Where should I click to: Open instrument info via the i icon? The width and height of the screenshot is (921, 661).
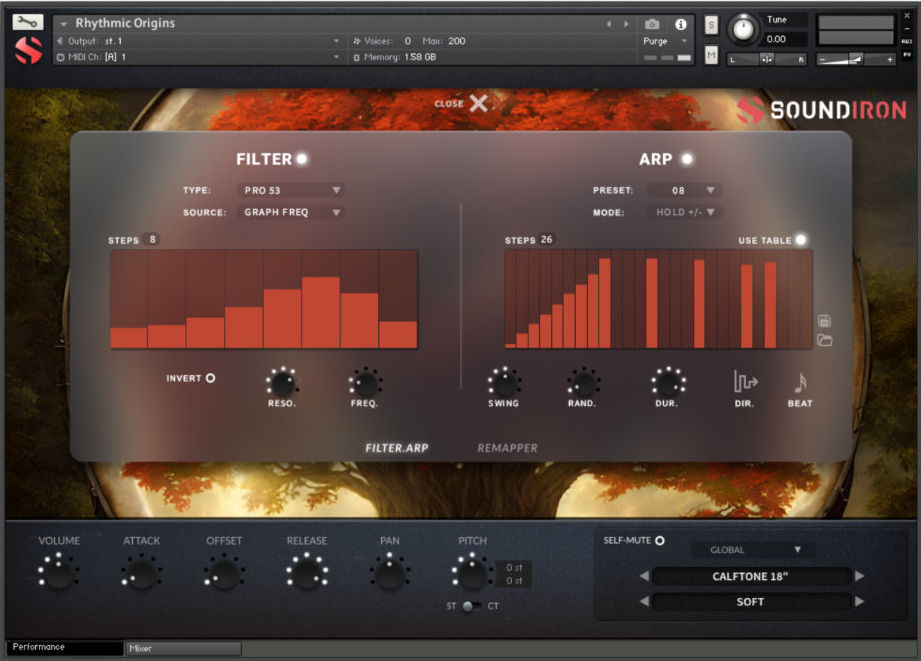click(x=679, y=23)
